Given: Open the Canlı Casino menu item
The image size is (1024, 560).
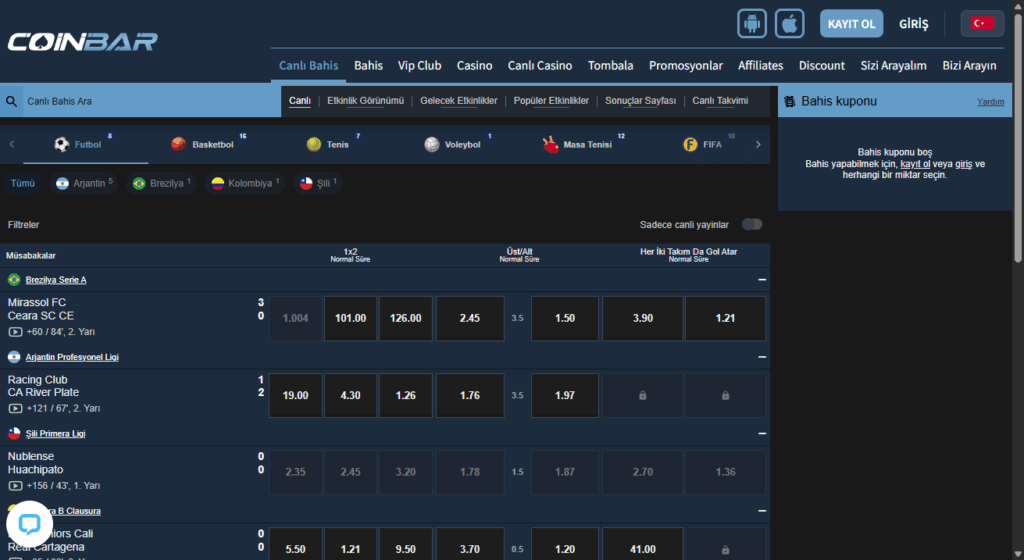Looking at the screenshot, I should 539,65.
